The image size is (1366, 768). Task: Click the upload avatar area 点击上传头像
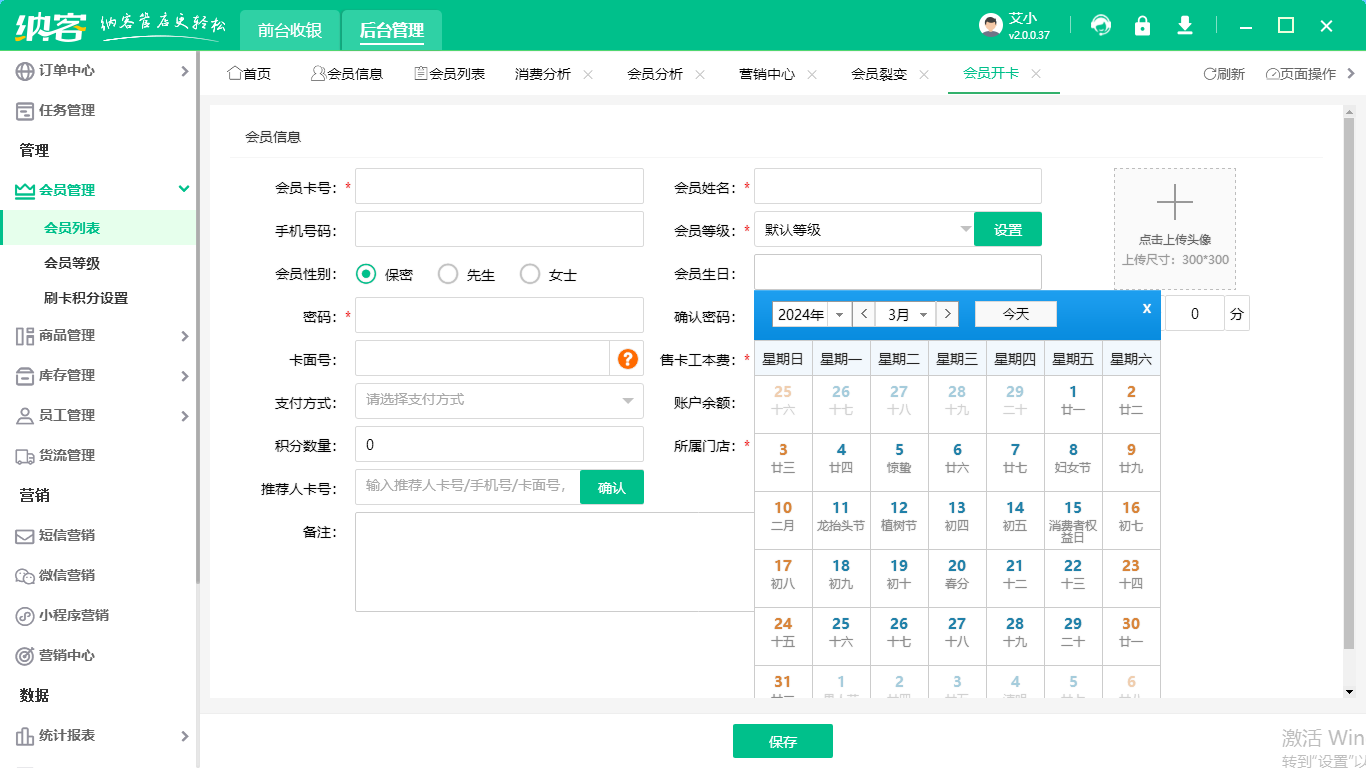tap(1174, 228)
